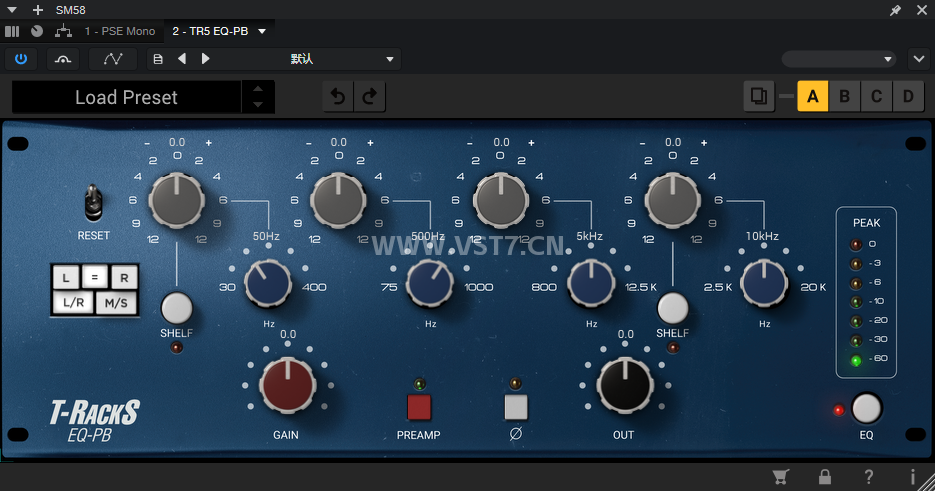The width and height of the screenshot is (935, 491).
Task: Open the routing icon
Action: coord(63,31)
